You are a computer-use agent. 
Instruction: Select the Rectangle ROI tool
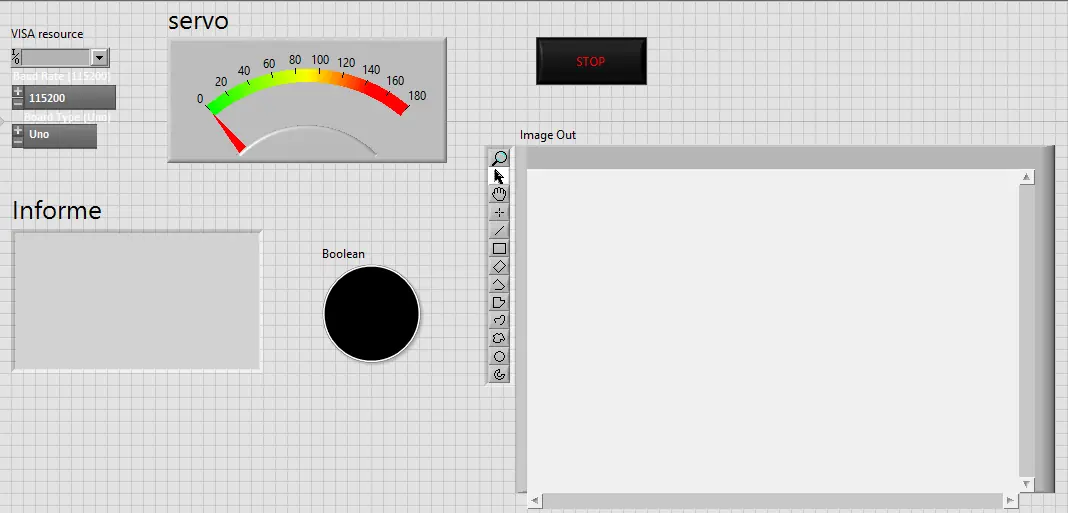click(x=499, y=249)
